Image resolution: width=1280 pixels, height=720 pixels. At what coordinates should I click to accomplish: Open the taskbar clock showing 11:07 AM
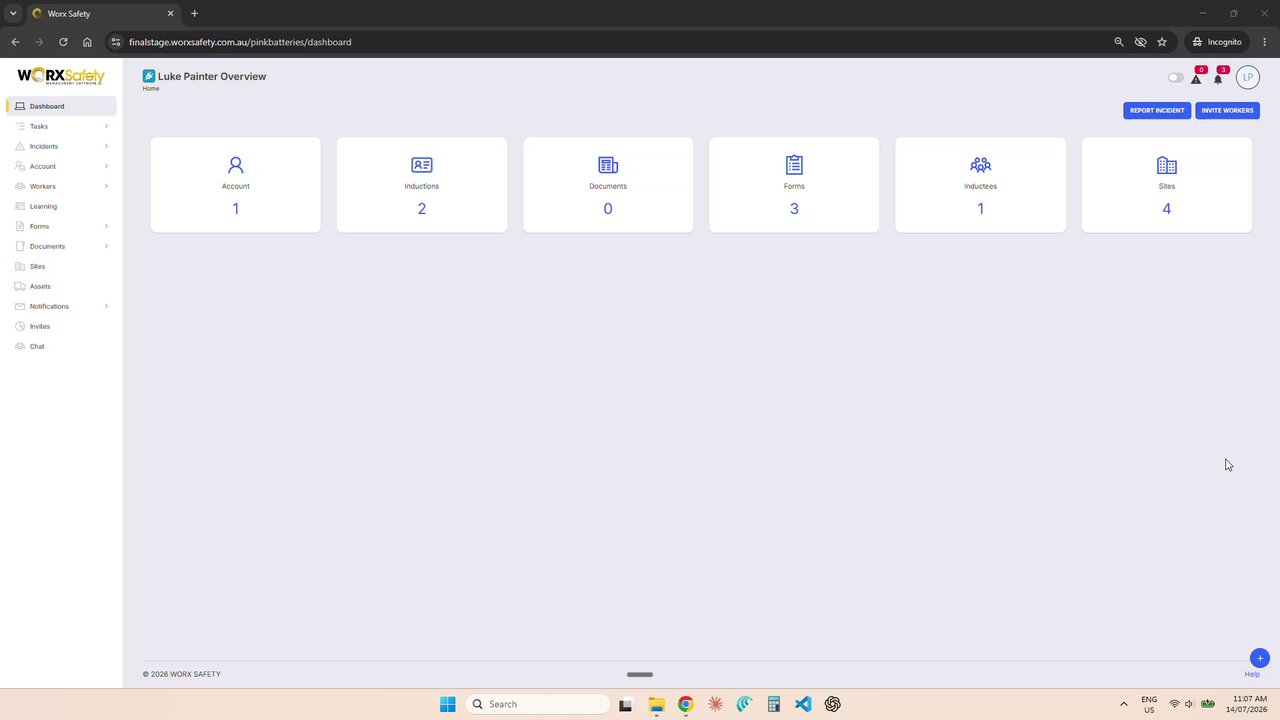pyautogui.click(x=1249, y=704)
